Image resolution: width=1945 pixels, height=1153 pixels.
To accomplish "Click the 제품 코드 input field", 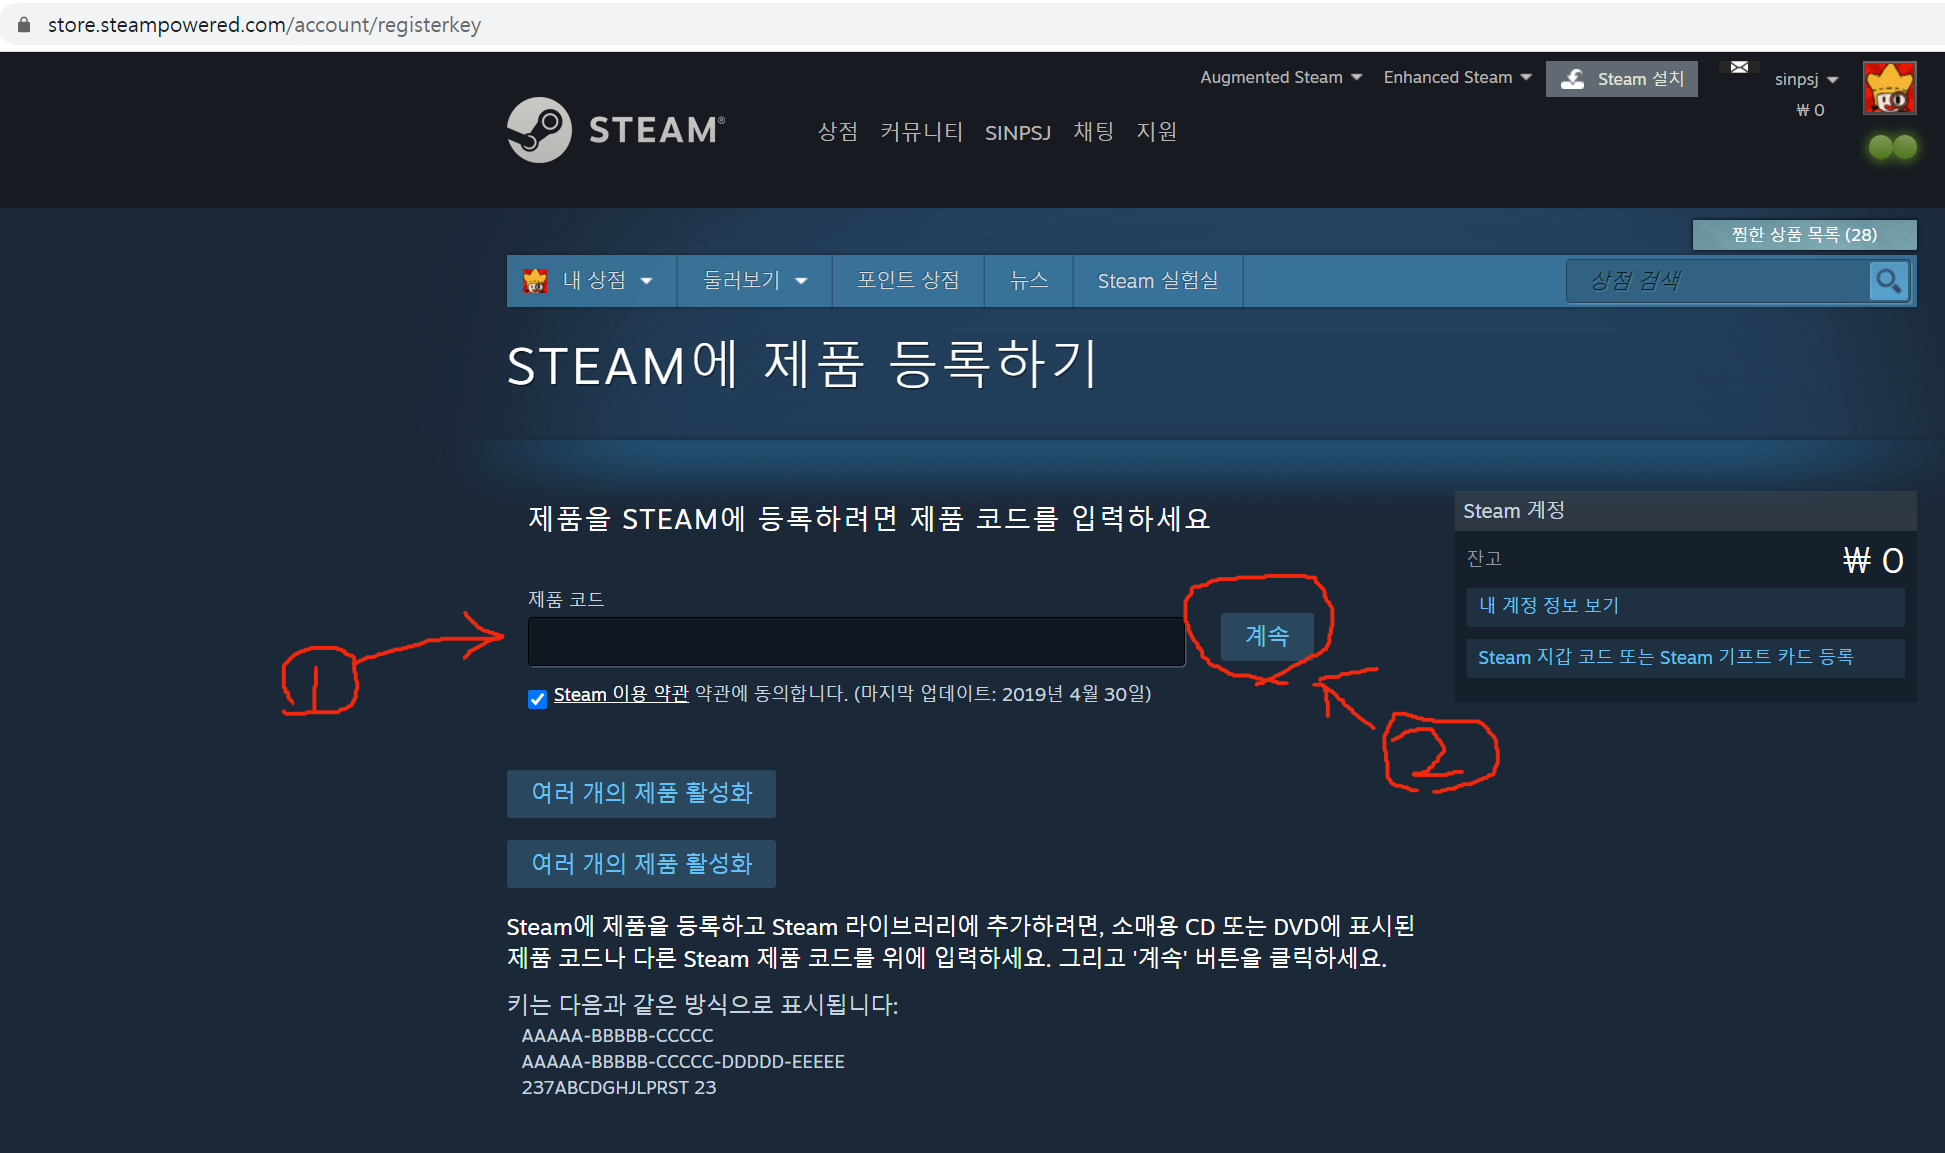I will click(855, 641).
